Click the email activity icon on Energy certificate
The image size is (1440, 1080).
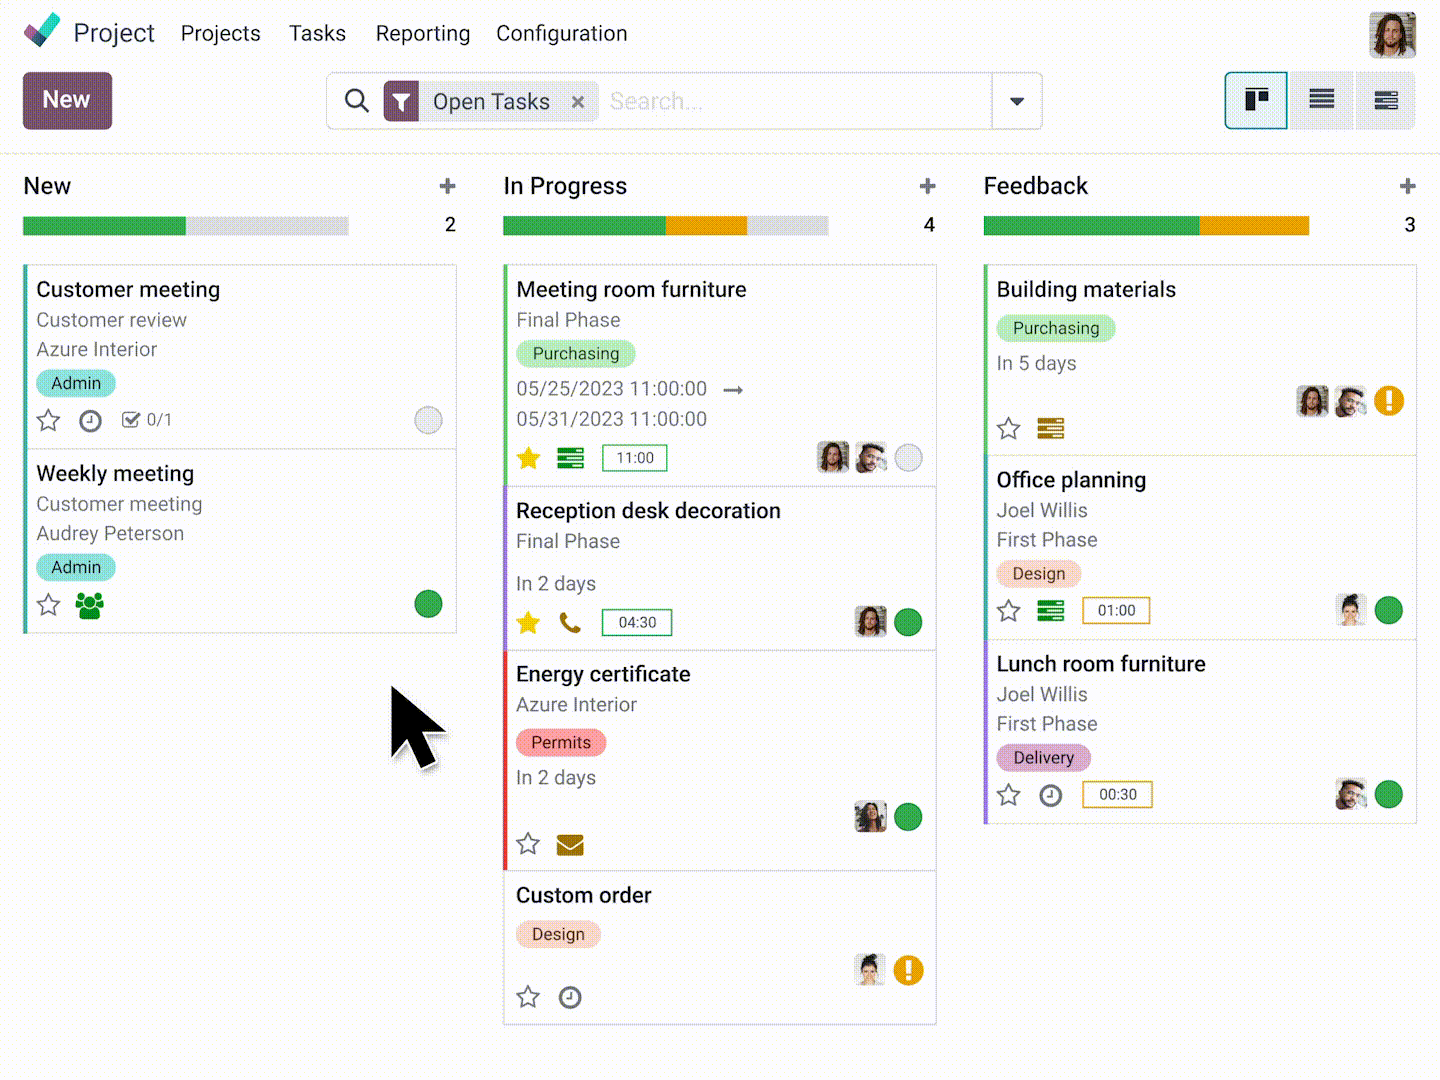(x=570, y=845)
